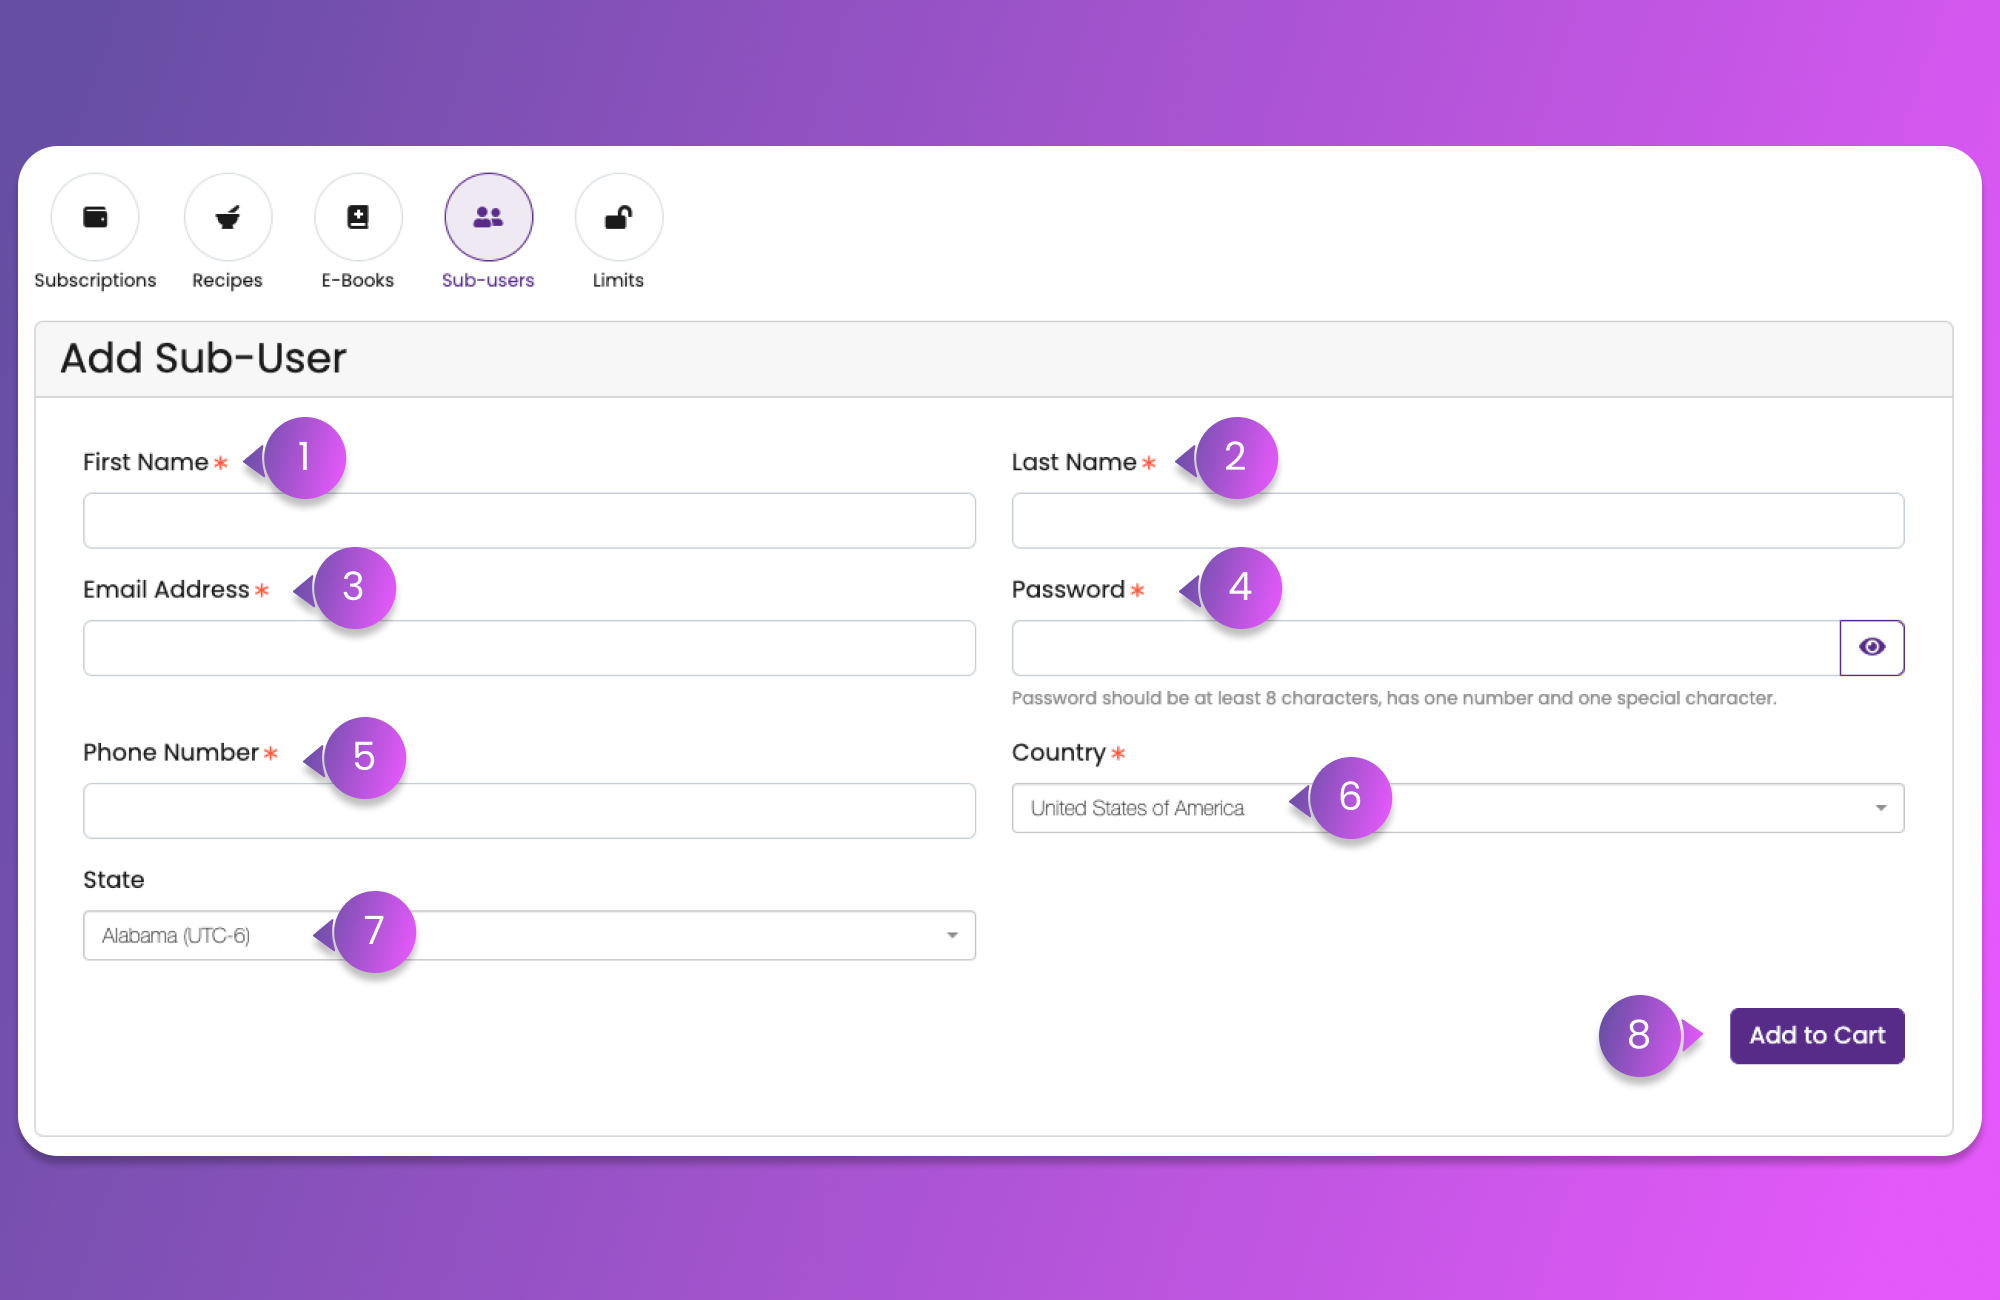2000x1300 pixels.
Task: Click into the Last Name field
Action: coord(1457,521)
